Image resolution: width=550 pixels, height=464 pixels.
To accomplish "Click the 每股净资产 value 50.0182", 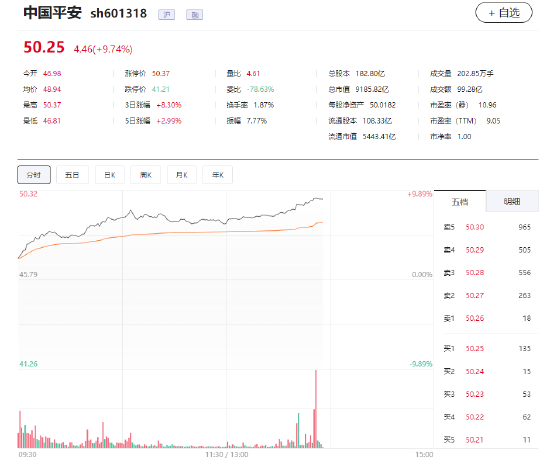I will point(383,105).
